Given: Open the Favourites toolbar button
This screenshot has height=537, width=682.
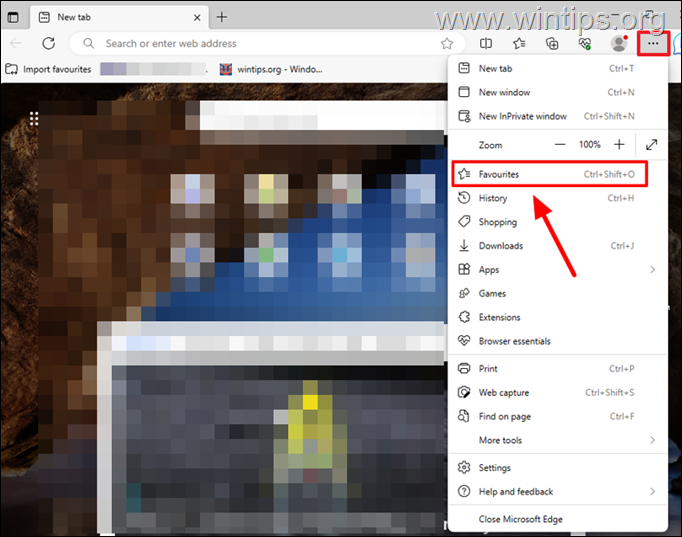Looking at the screenshot, I should point(519,43).
